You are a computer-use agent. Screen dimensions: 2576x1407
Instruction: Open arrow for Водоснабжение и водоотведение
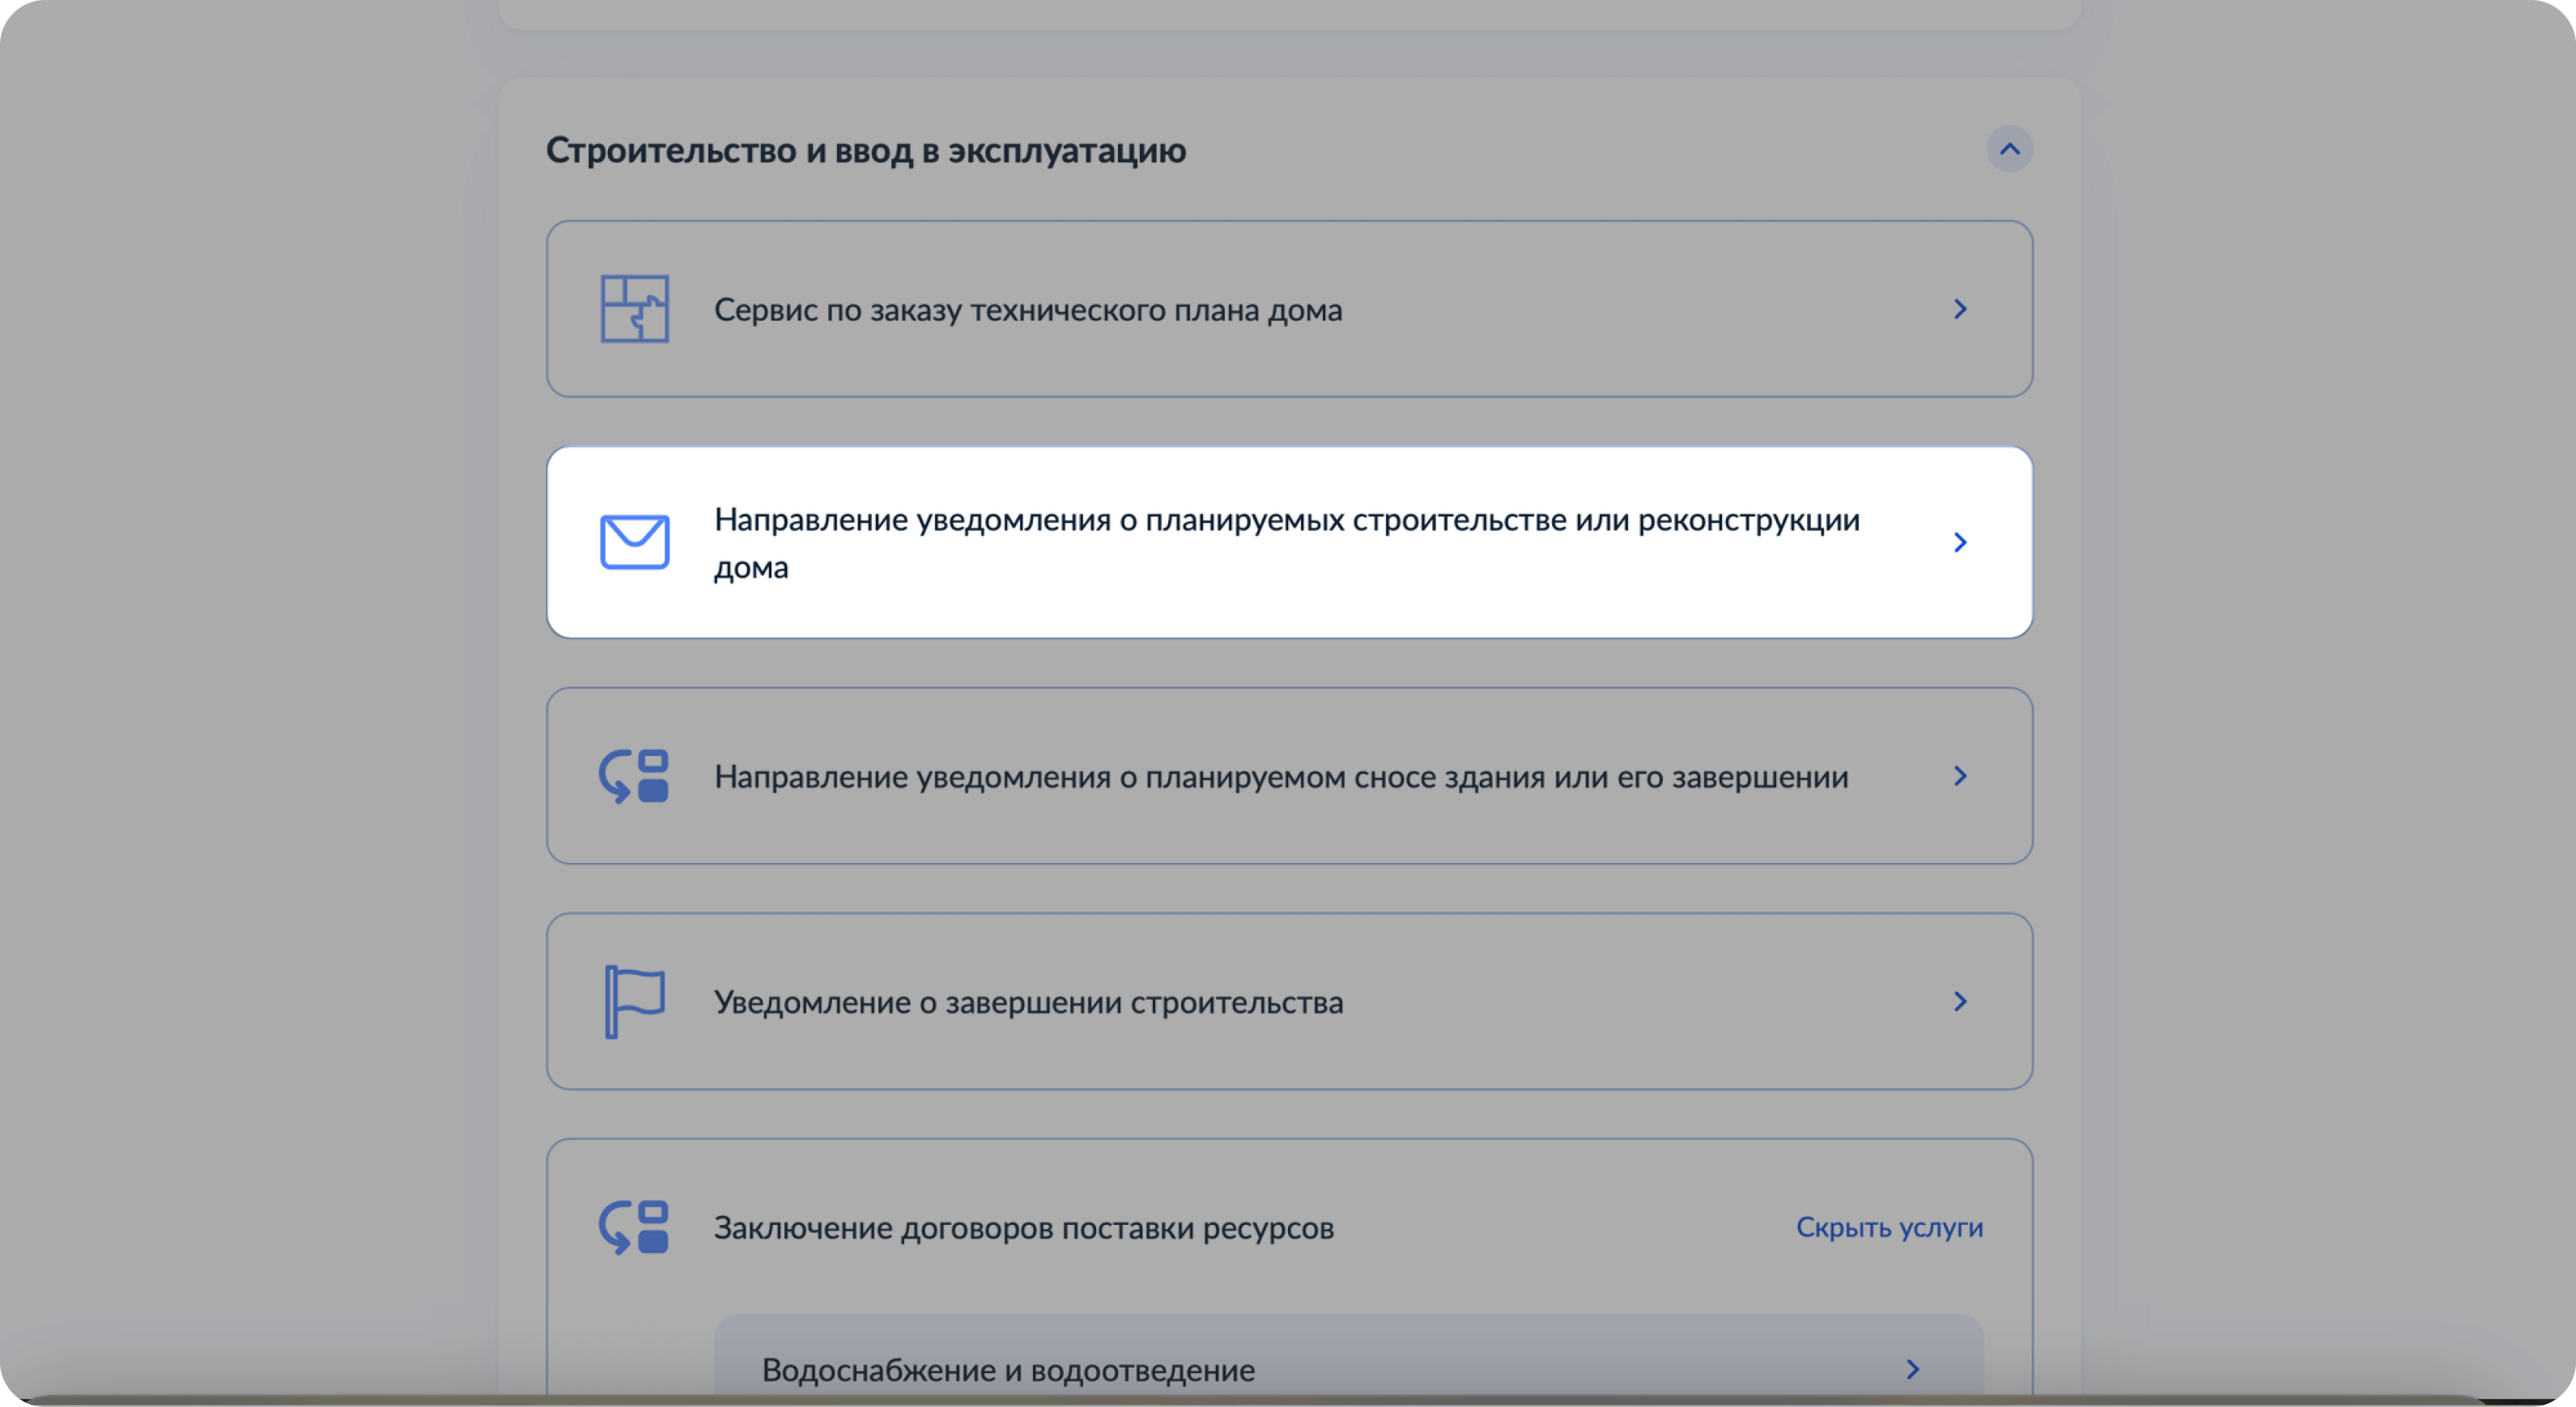1912,1369
